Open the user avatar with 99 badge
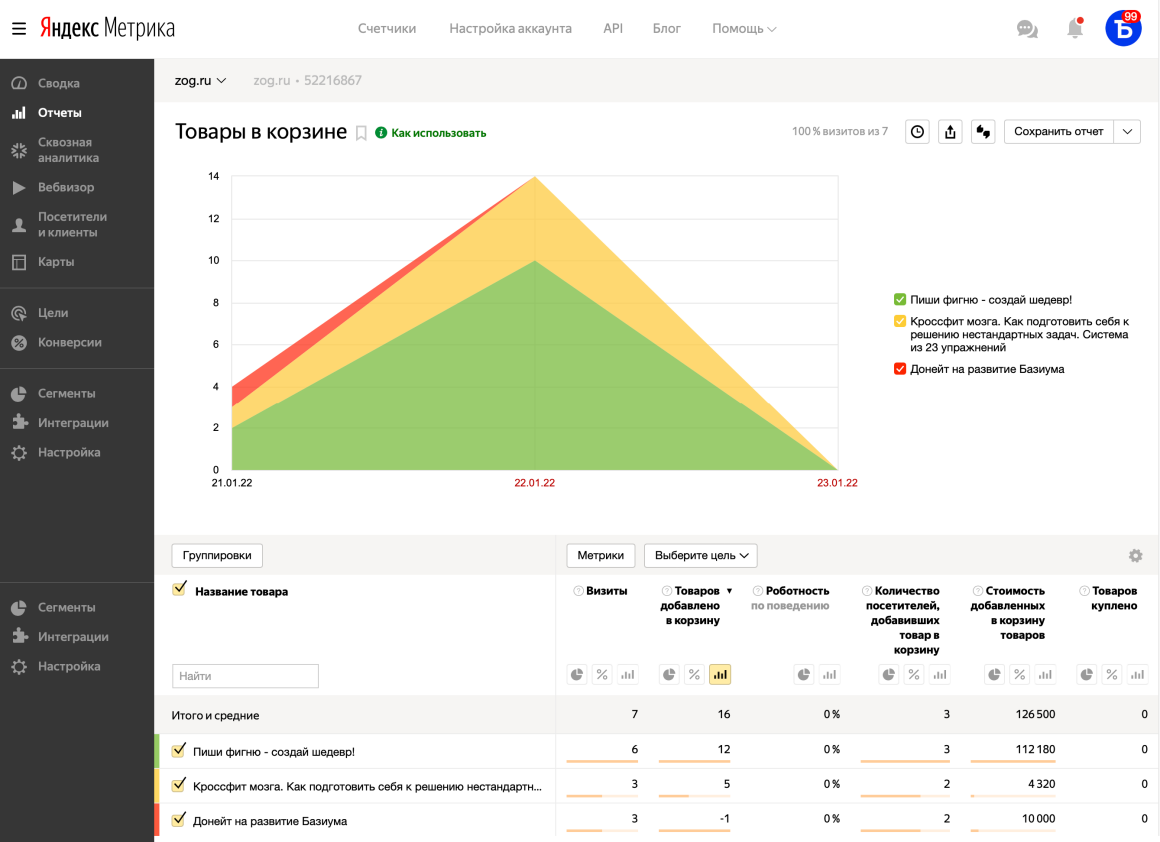1160x842 pixels. (x=1123, y=28)
